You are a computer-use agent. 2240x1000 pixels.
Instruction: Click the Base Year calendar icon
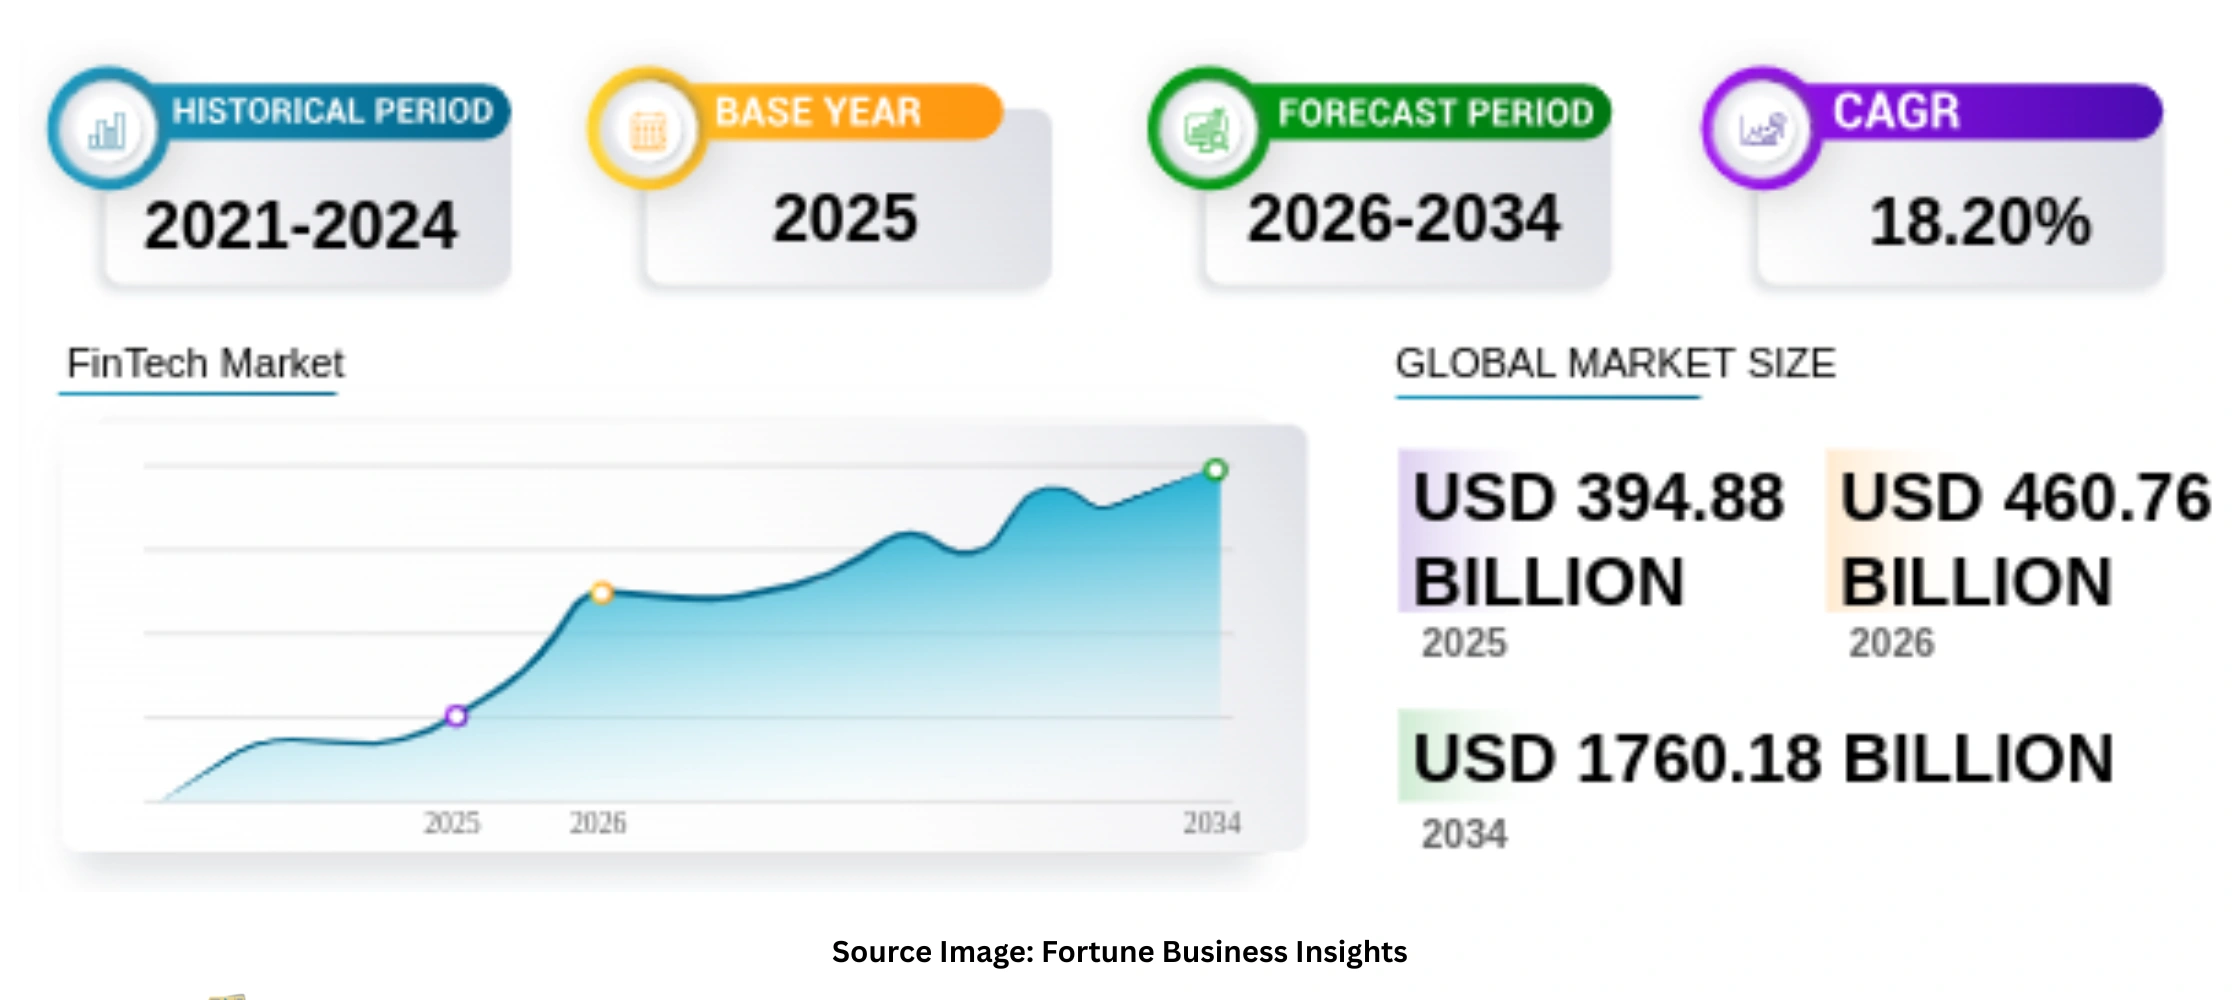point(647,130)
